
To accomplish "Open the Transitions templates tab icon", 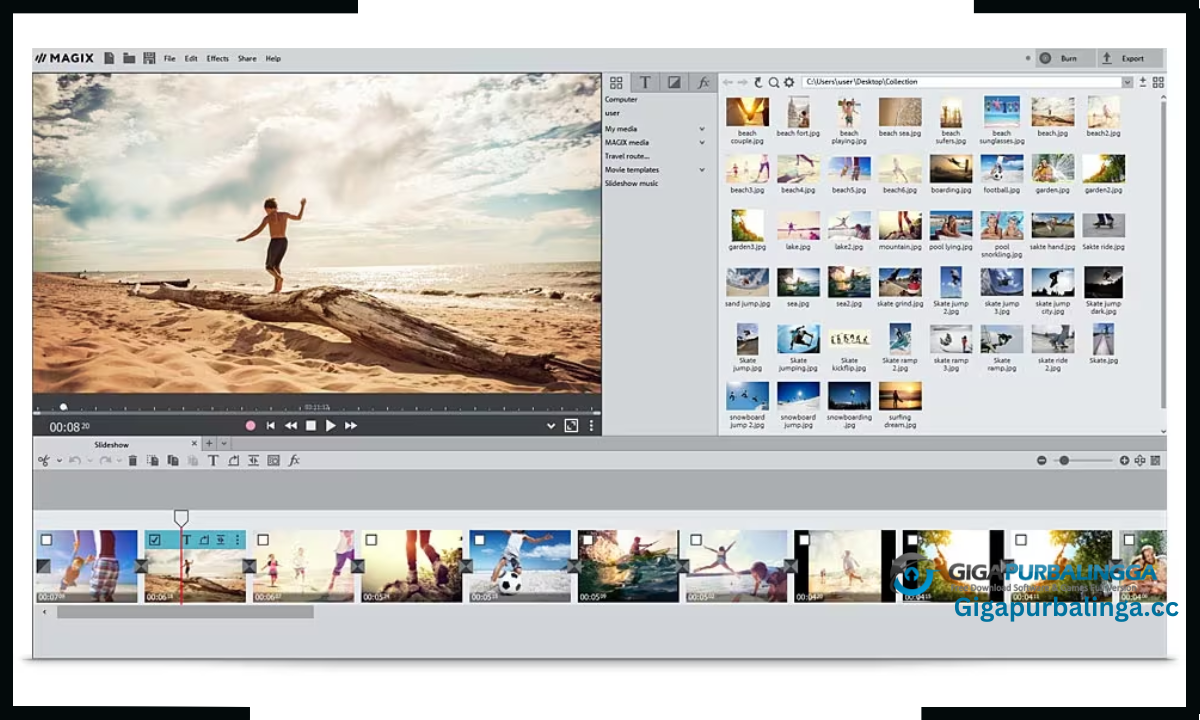I will tap(674, 83).
